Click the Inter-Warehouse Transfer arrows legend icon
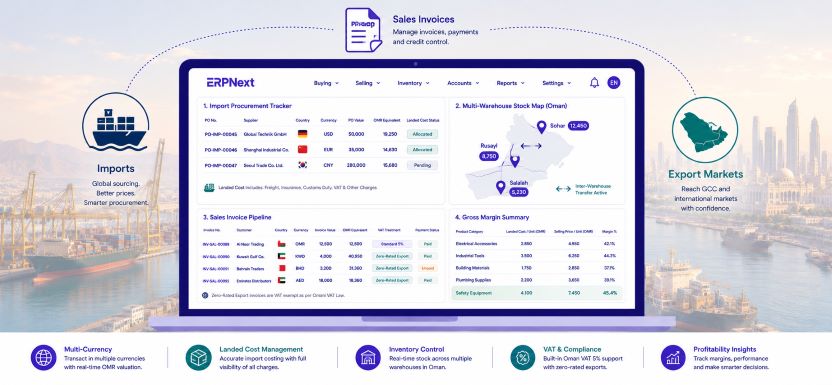832x385 pixels. pyautogui.click(x=563, y=189)
